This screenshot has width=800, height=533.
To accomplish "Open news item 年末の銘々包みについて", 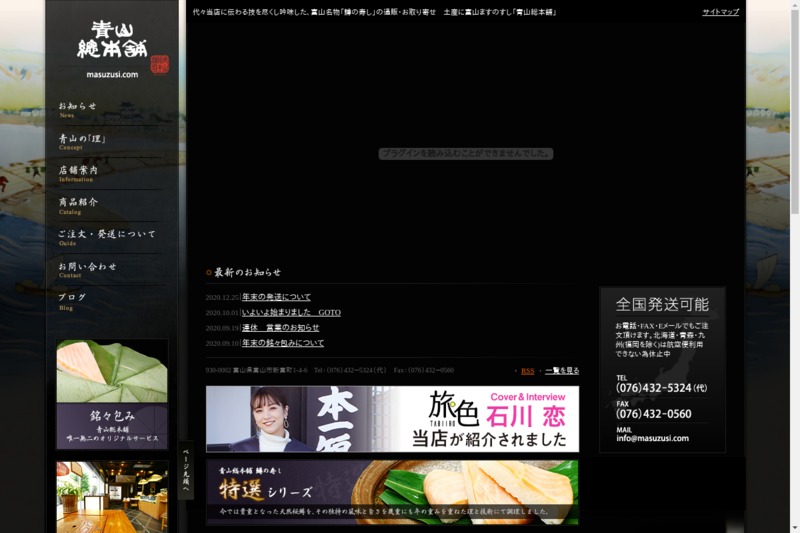I will [x=283, y=343].
